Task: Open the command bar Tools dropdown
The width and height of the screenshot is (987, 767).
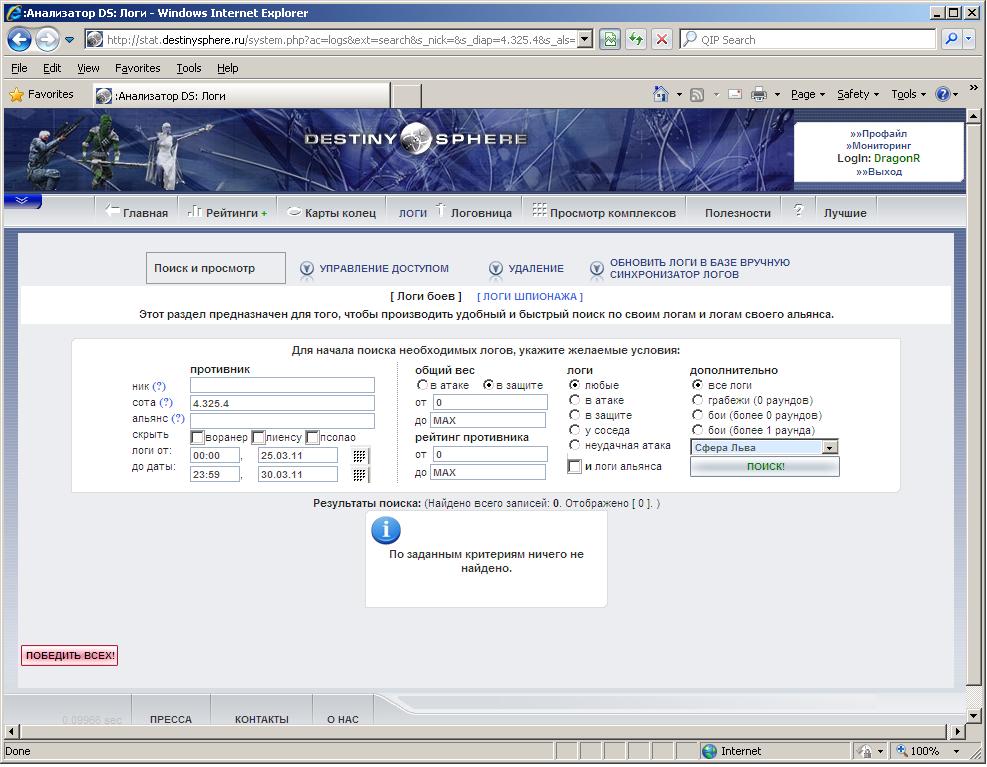Action: coord(908,94)
